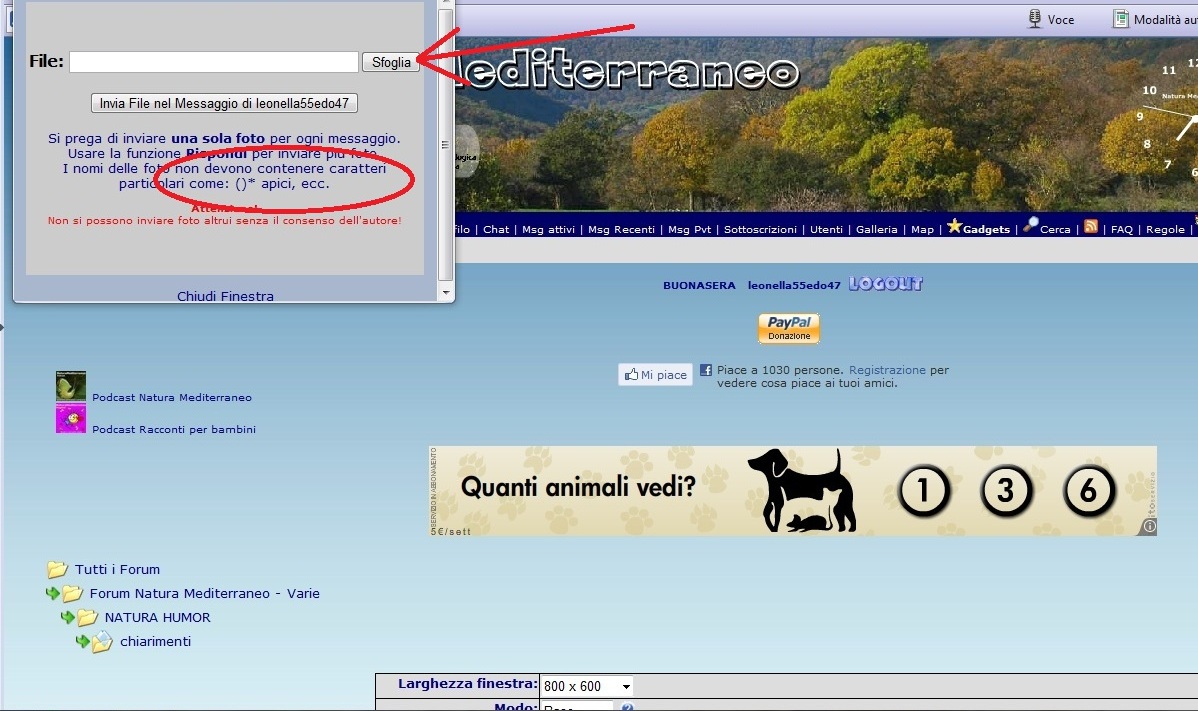Choose answer 6 in the animal ad

[1088, 491]
